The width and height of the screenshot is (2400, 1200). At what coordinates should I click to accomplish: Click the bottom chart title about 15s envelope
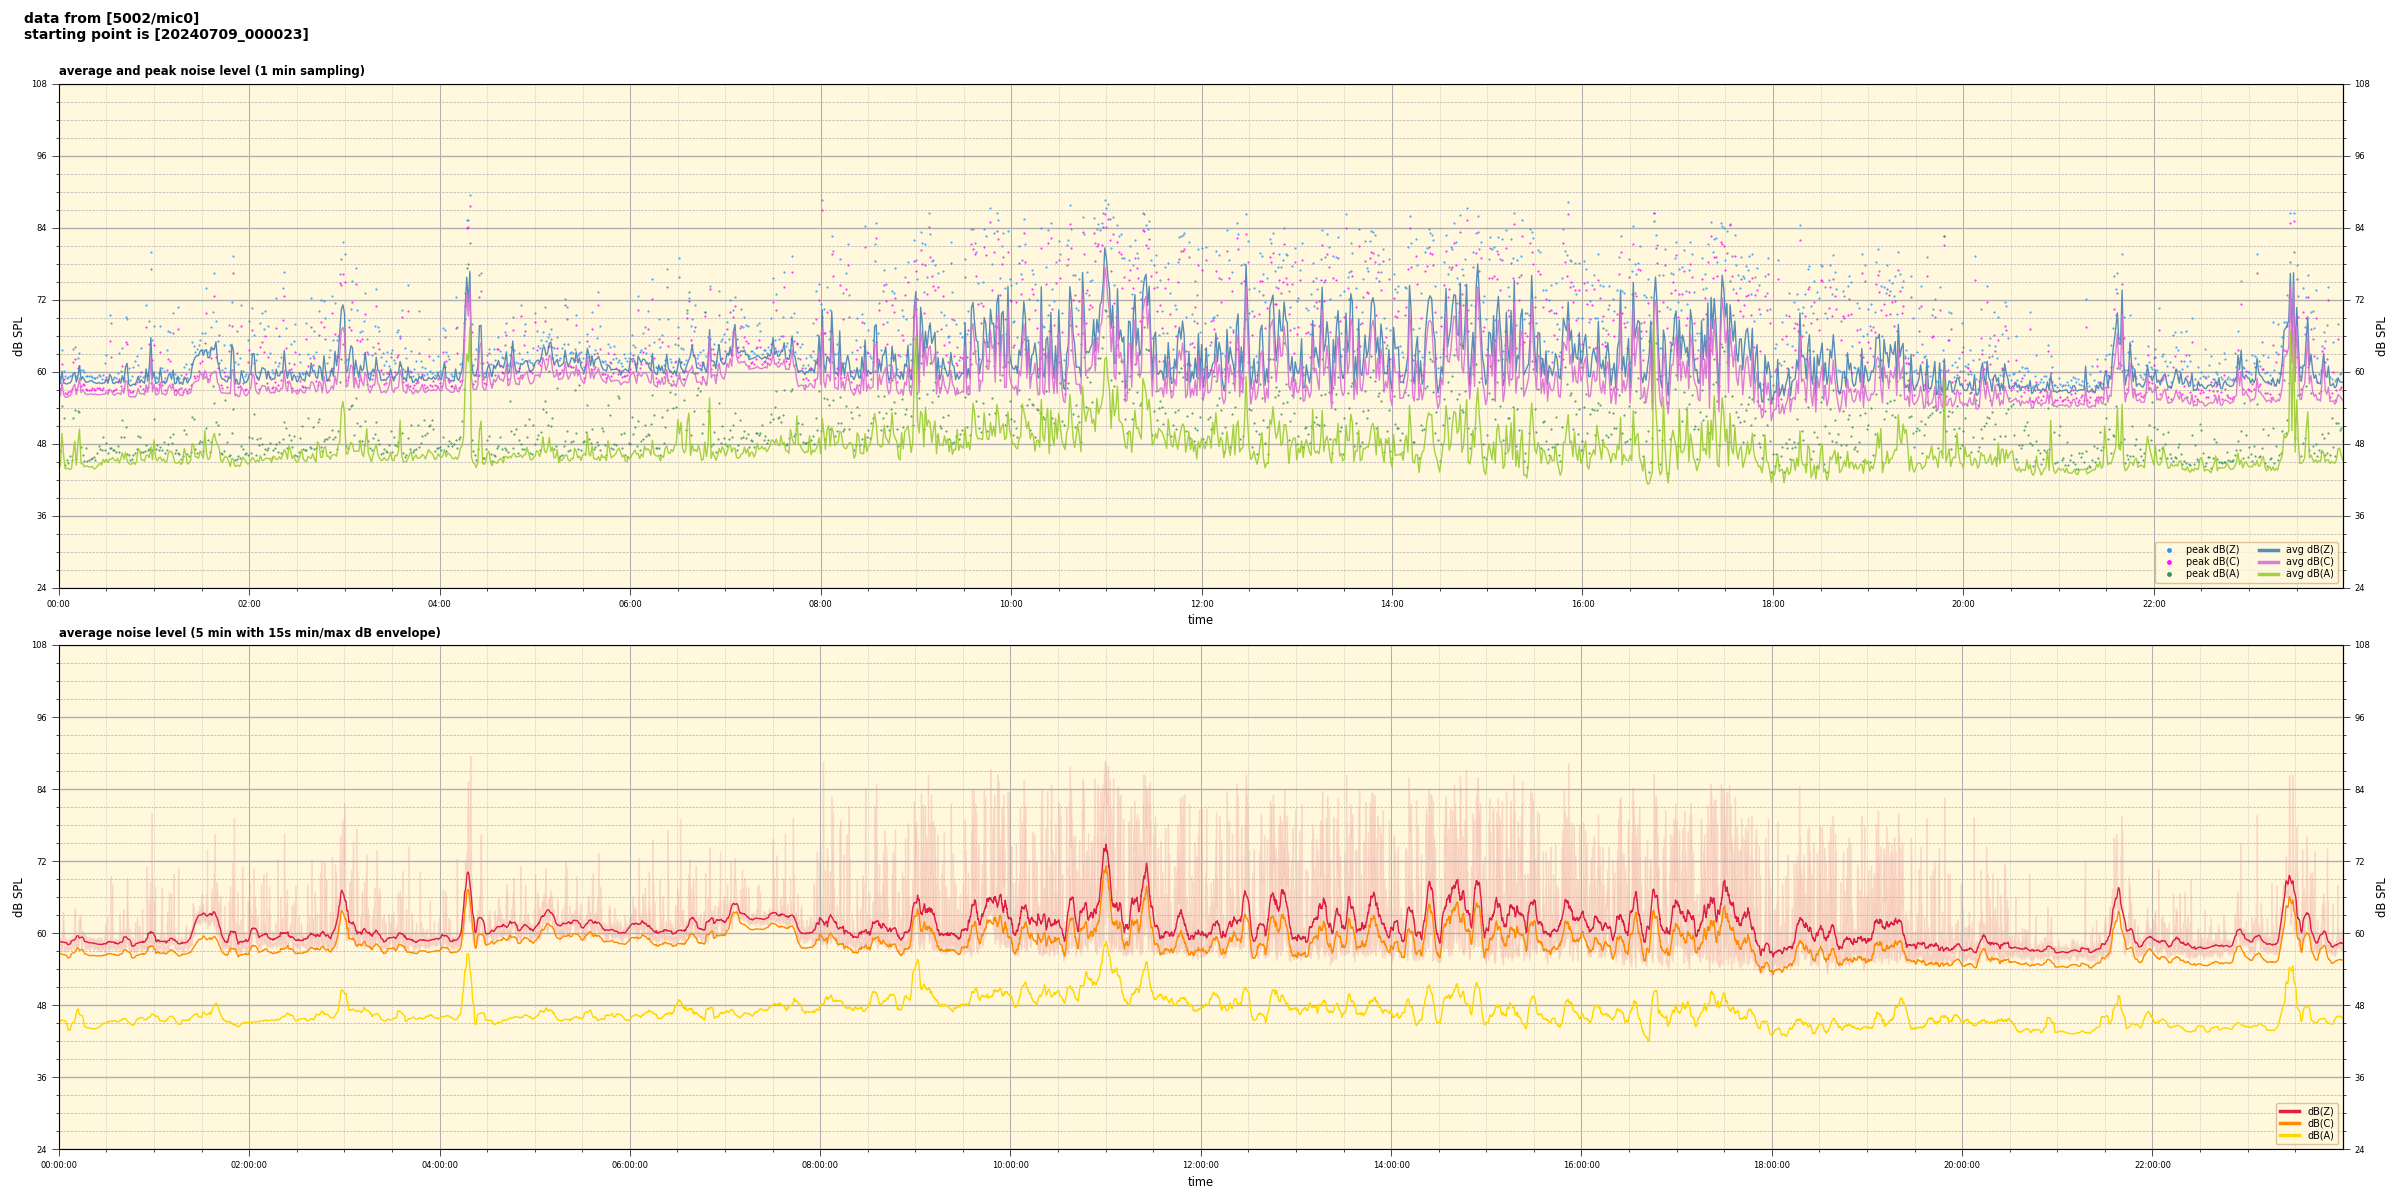249,633
